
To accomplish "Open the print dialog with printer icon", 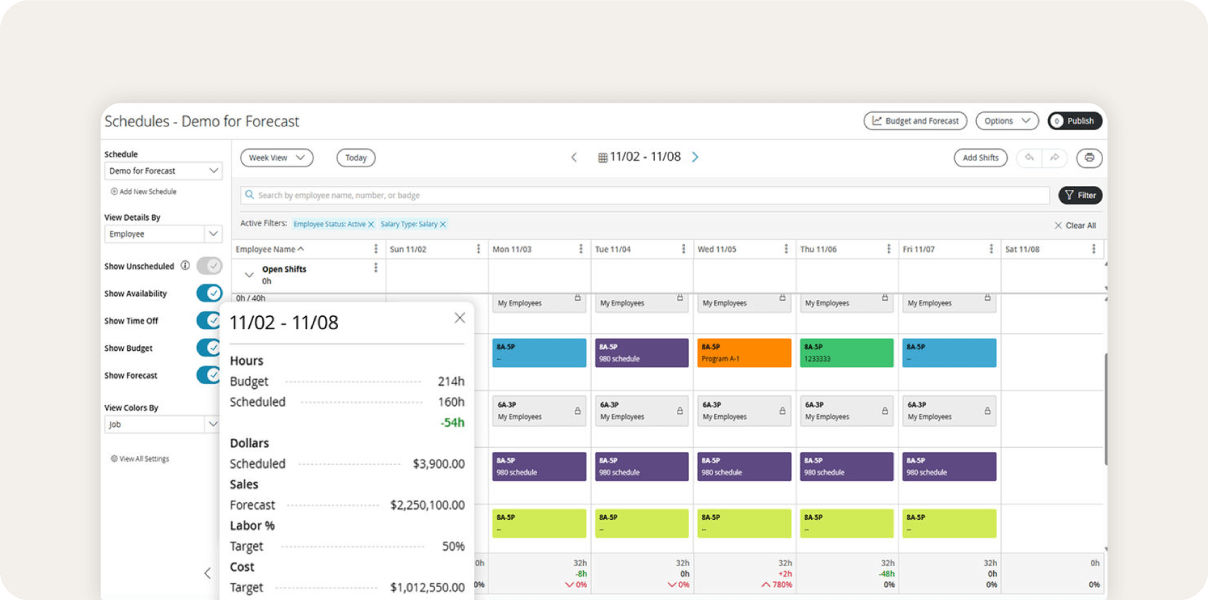I will click(x=1089, y=157).
